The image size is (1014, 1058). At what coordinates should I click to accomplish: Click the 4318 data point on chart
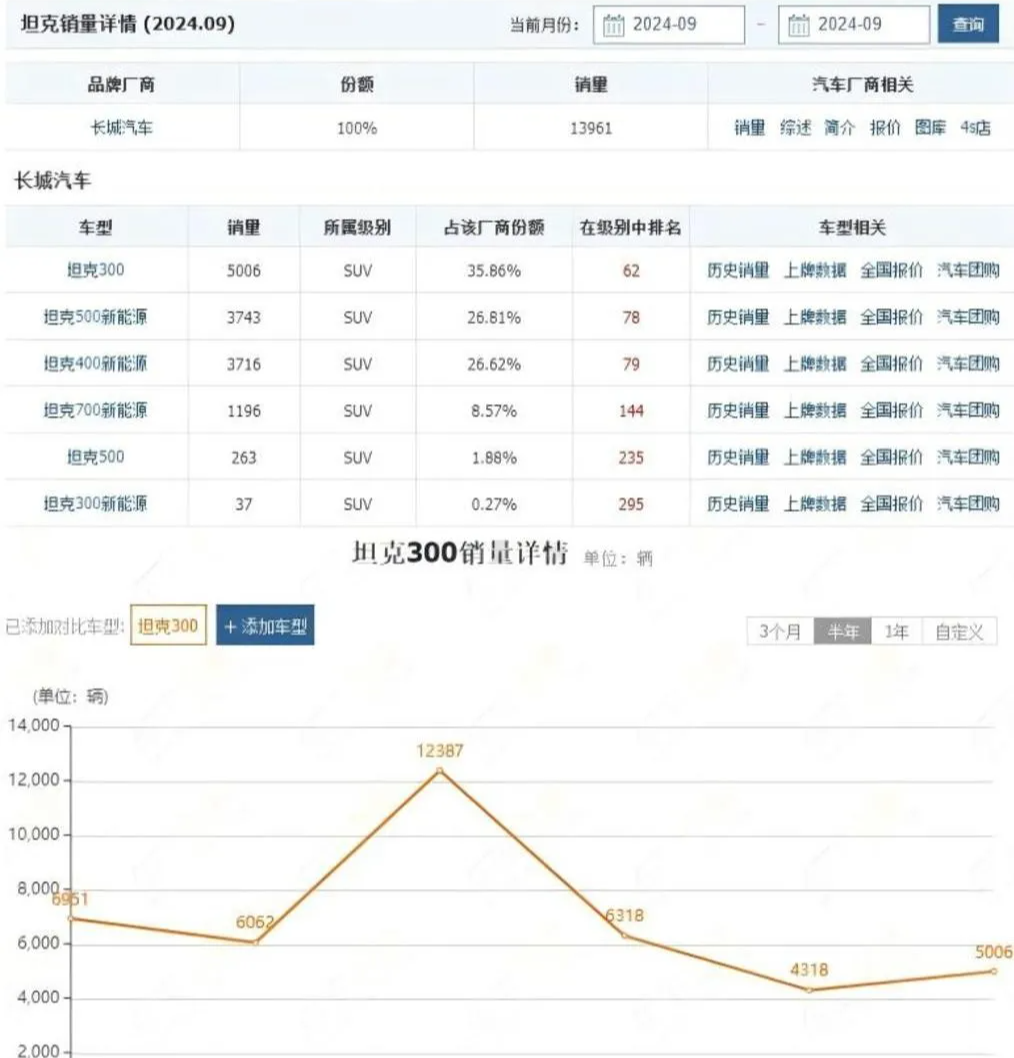pyautogui.click(x=810, y=990)
